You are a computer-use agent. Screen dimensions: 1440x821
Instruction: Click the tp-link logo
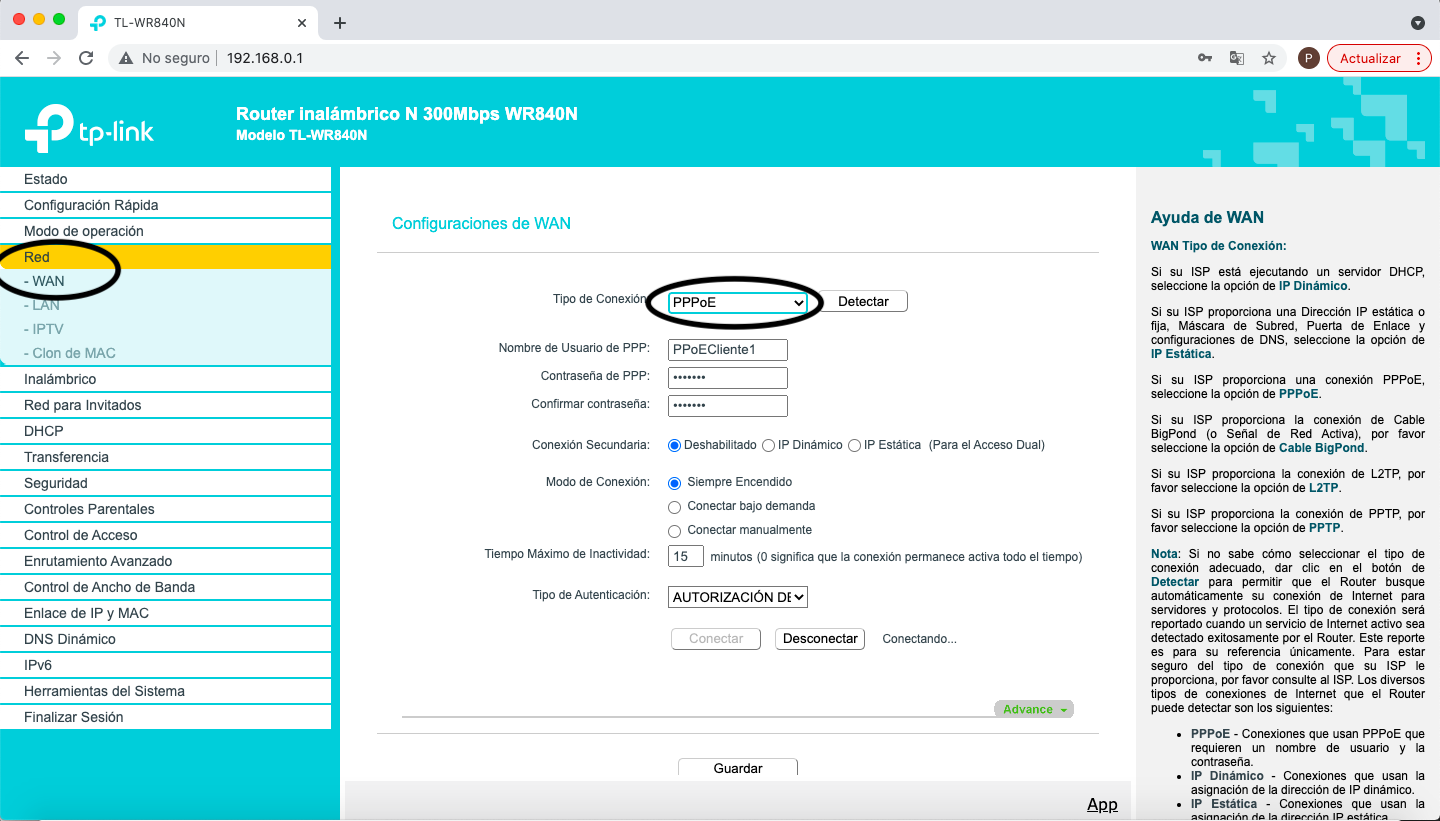[x=90, y=128]
